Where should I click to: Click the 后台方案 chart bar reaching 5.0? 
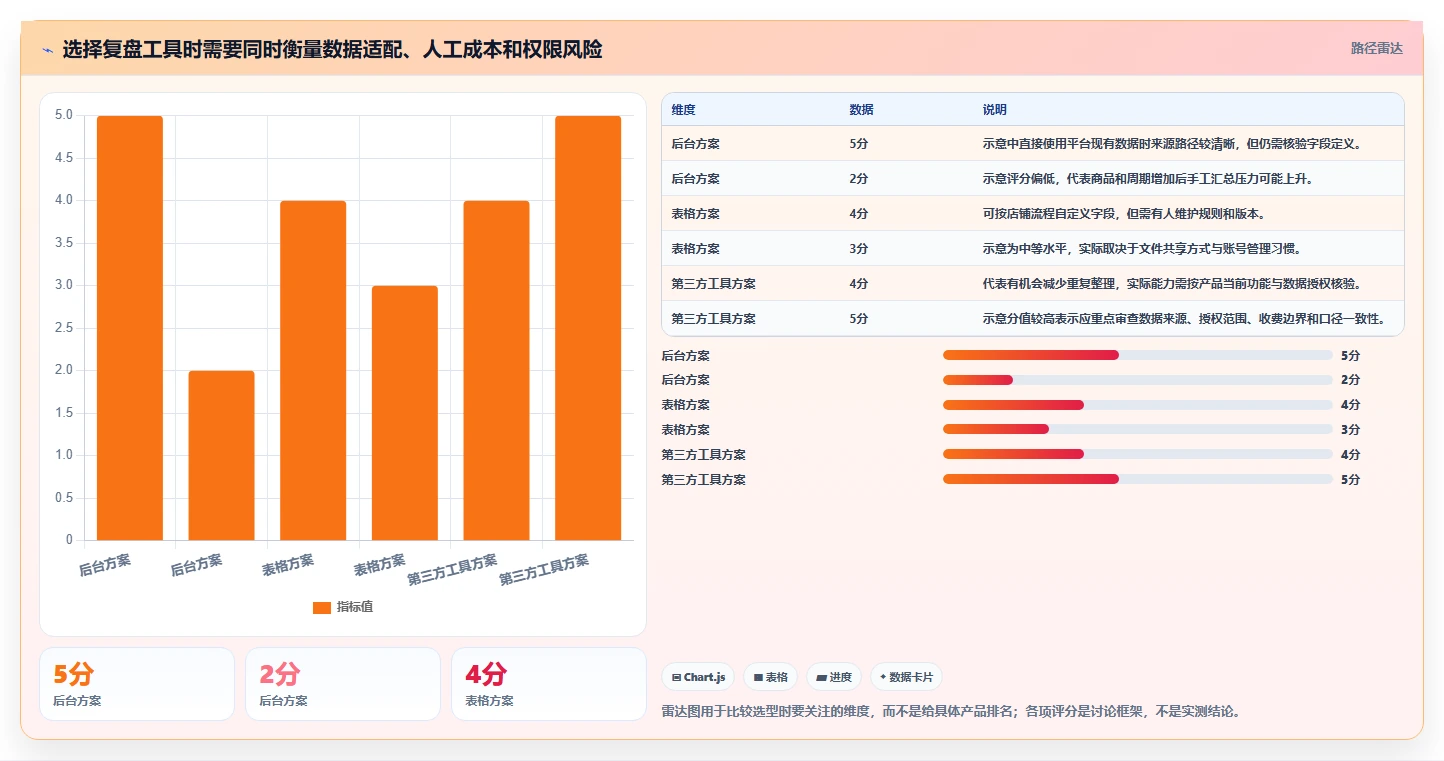pyautogui.click(x=130, y=328)
